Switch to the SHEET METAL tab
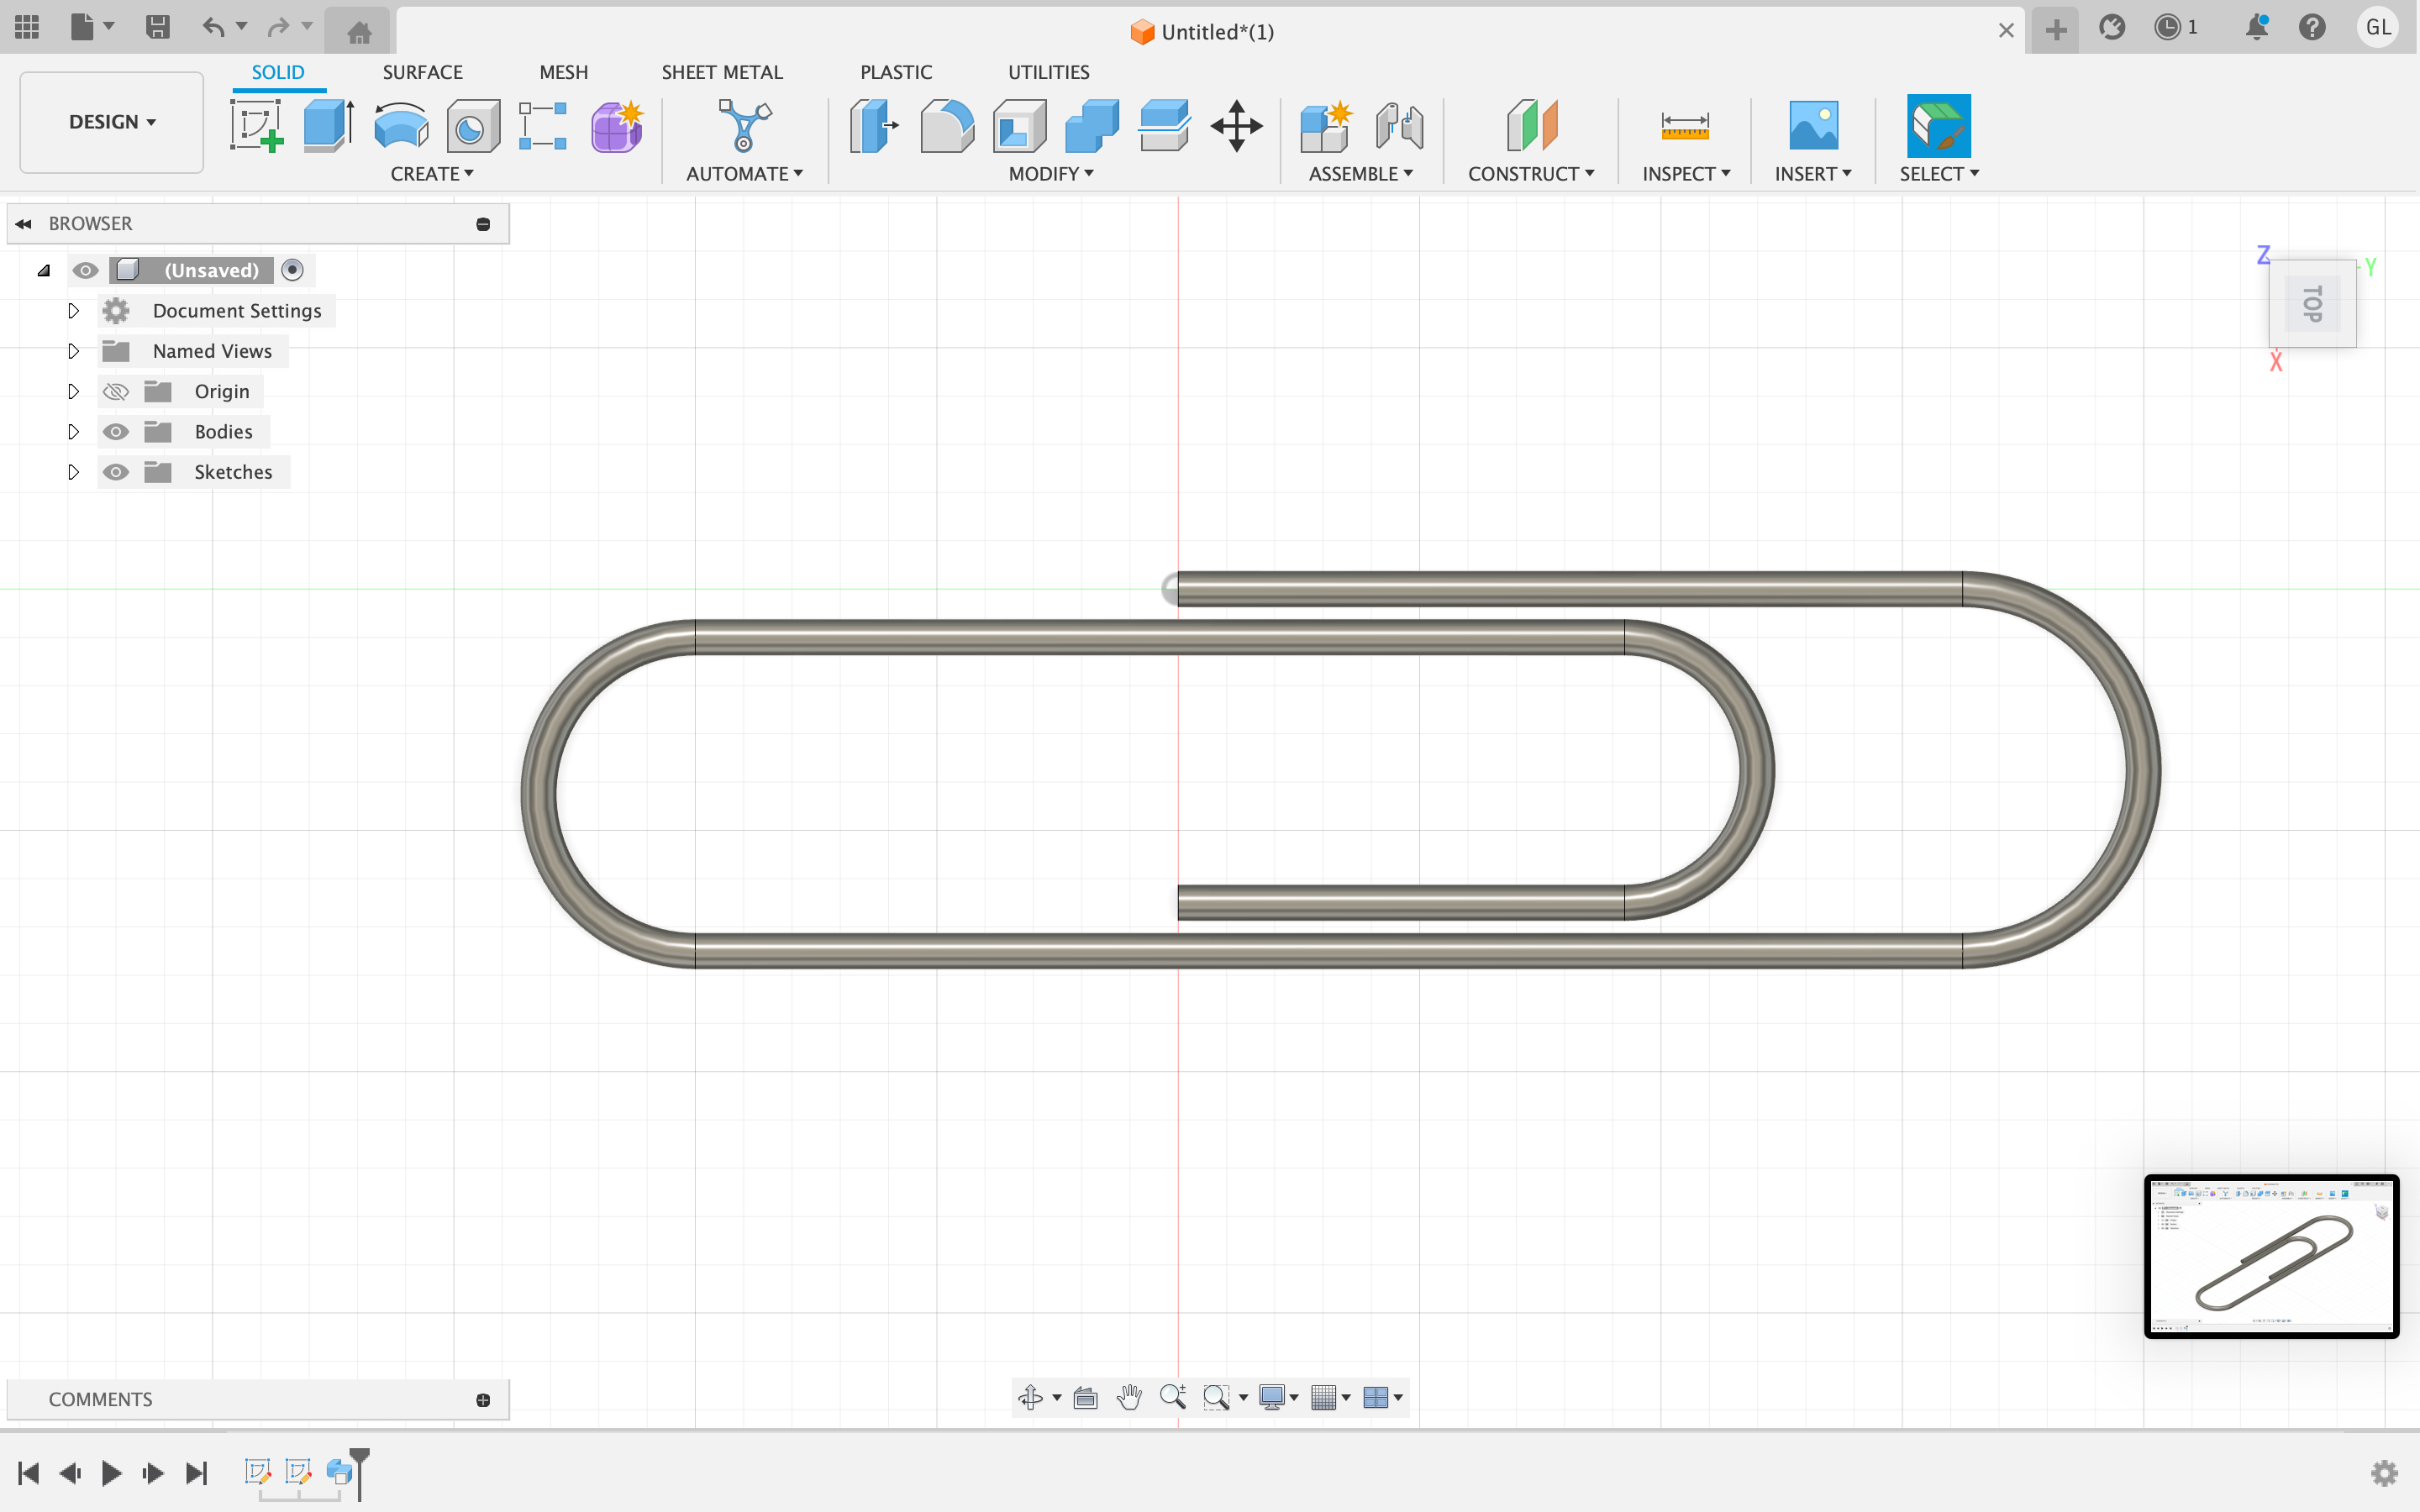 (x=721, y=72)
